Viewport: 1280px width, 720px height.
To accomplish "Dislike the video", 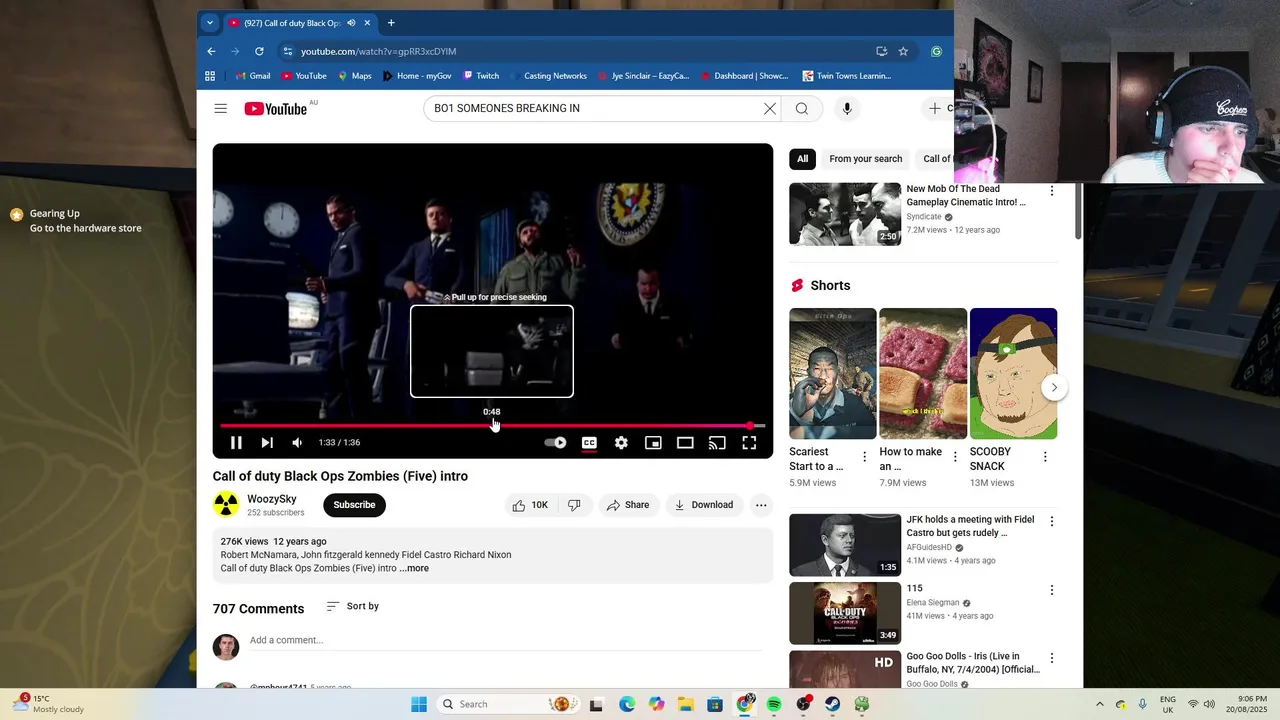I will click(574, 505).
